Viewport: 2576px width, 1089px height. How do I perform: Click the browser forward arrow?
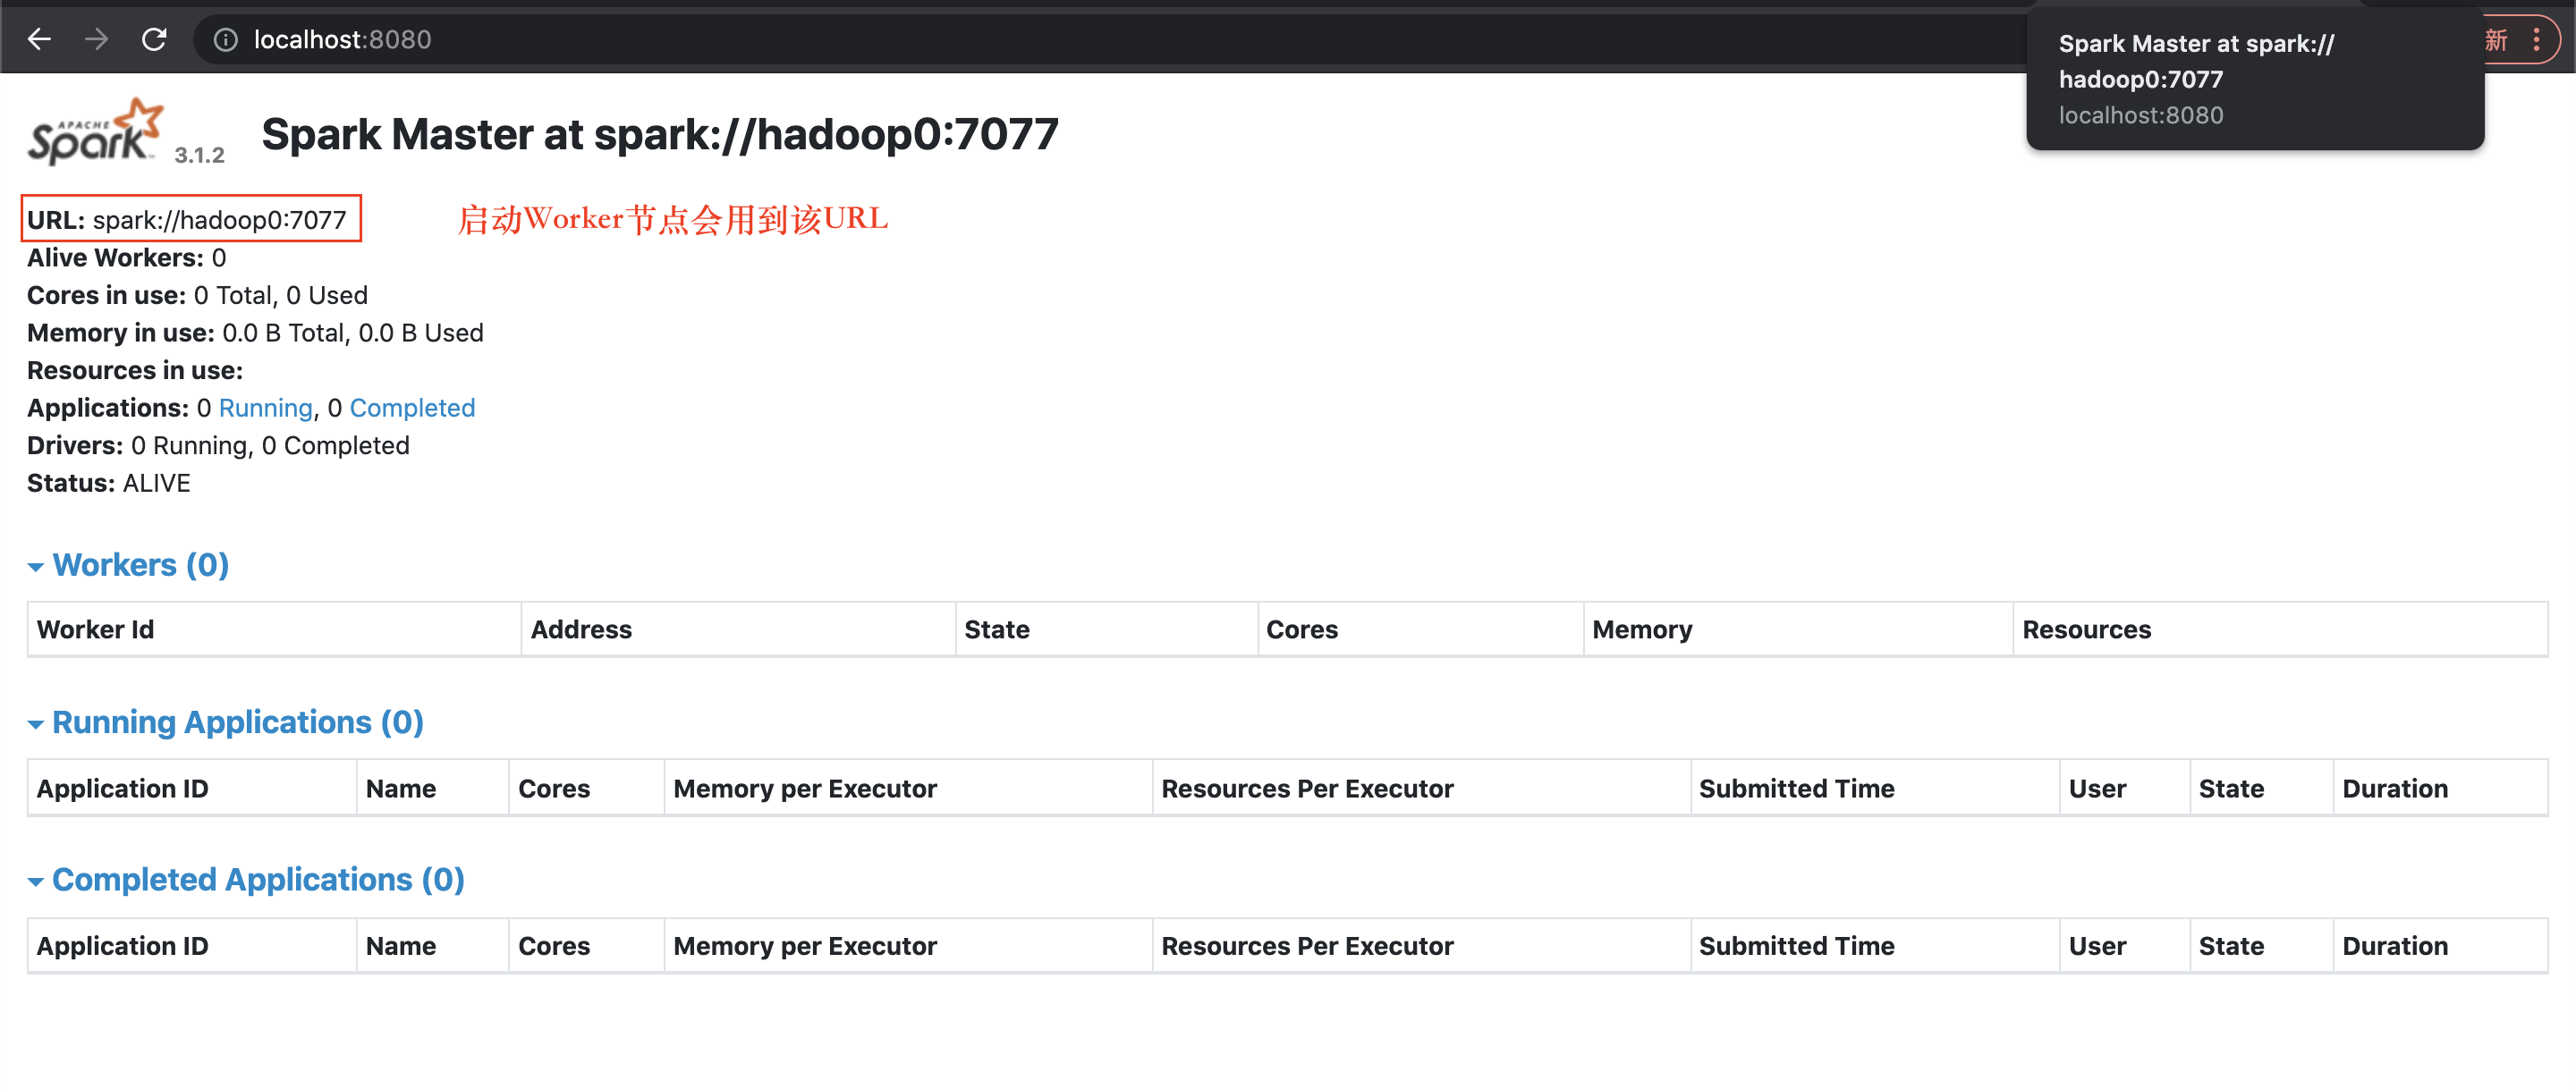96,39
